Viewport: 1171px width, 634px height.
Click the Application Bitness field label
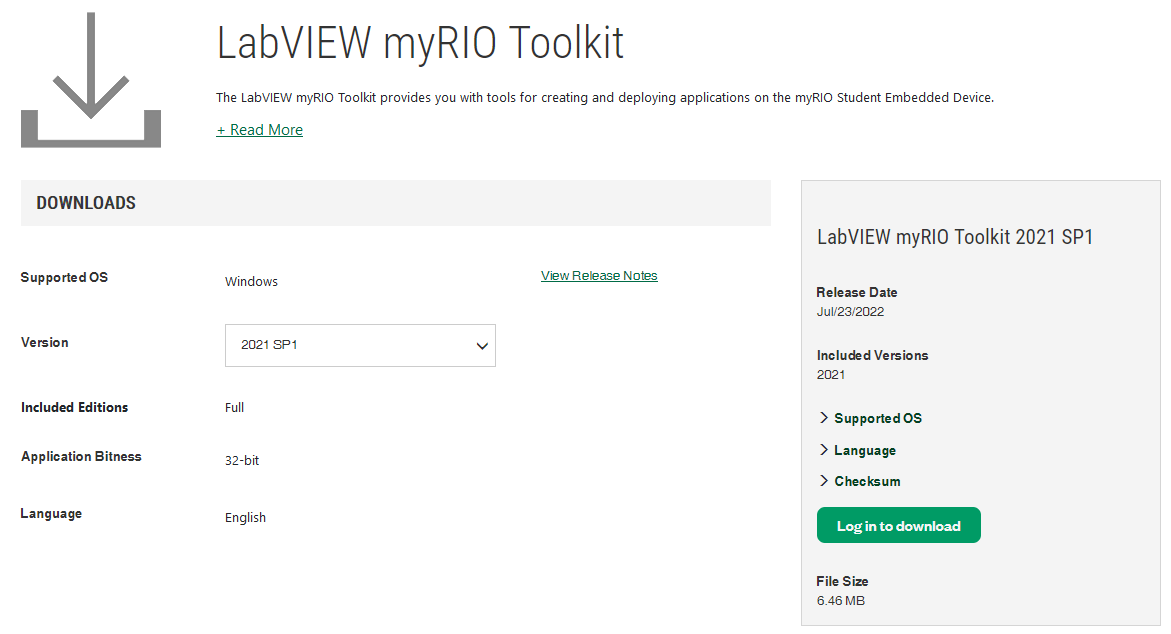pyautogui.click(x=81, y=457)
